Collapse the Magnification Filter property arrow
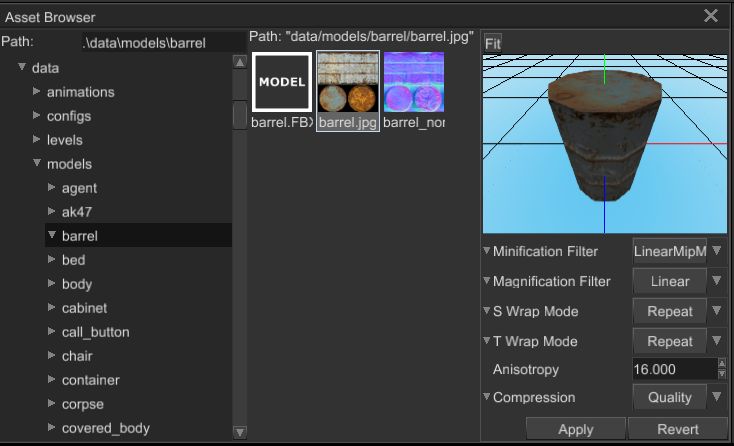Image resolution: width=734 pixels, height=446 pixels. pos(487,280)
